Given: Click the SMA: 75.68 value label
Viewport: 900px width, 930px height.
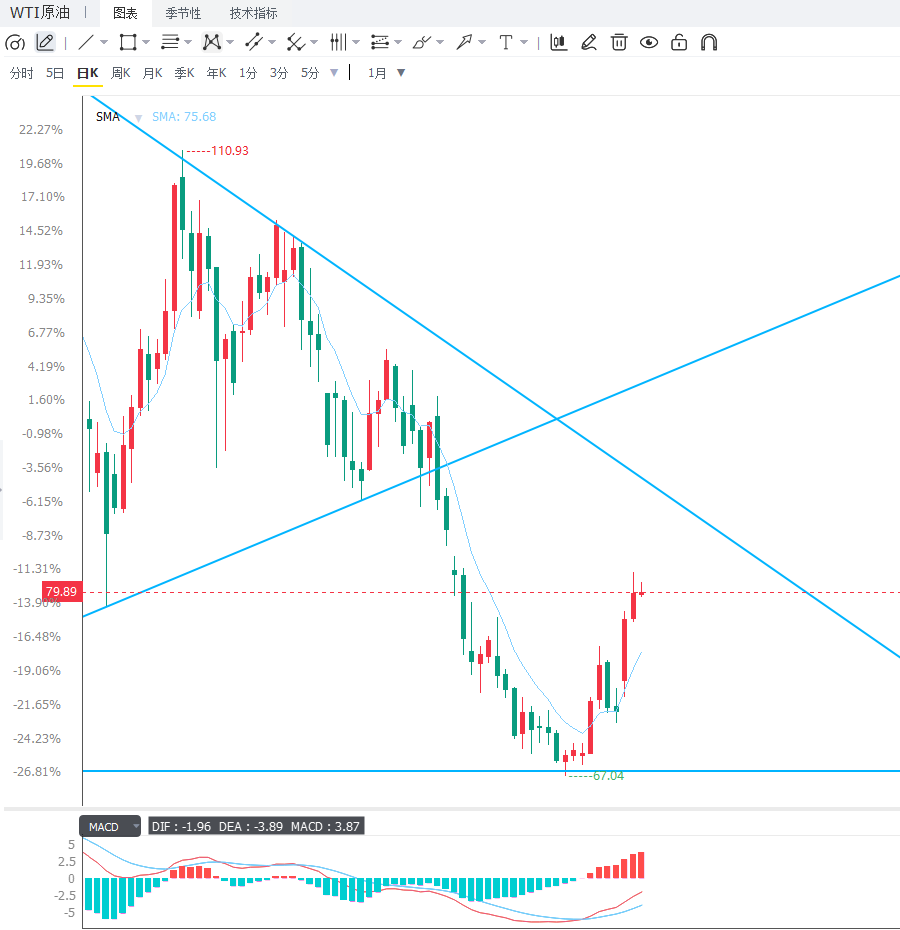Looking at the screenshot, I should [x=184, y=117].
